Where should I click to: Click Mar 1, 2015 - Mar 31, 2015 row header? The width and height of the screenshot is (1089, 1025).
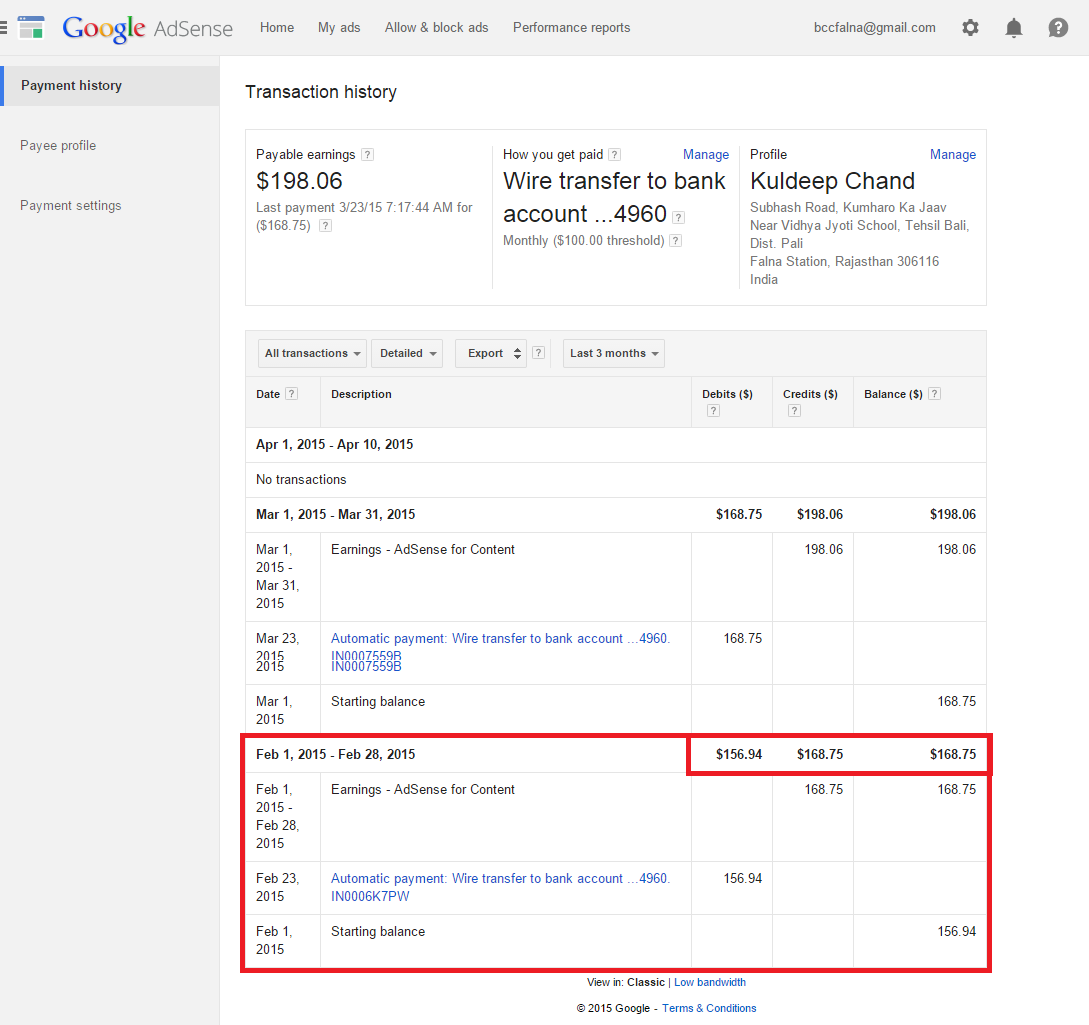click(x=615, y=515)
